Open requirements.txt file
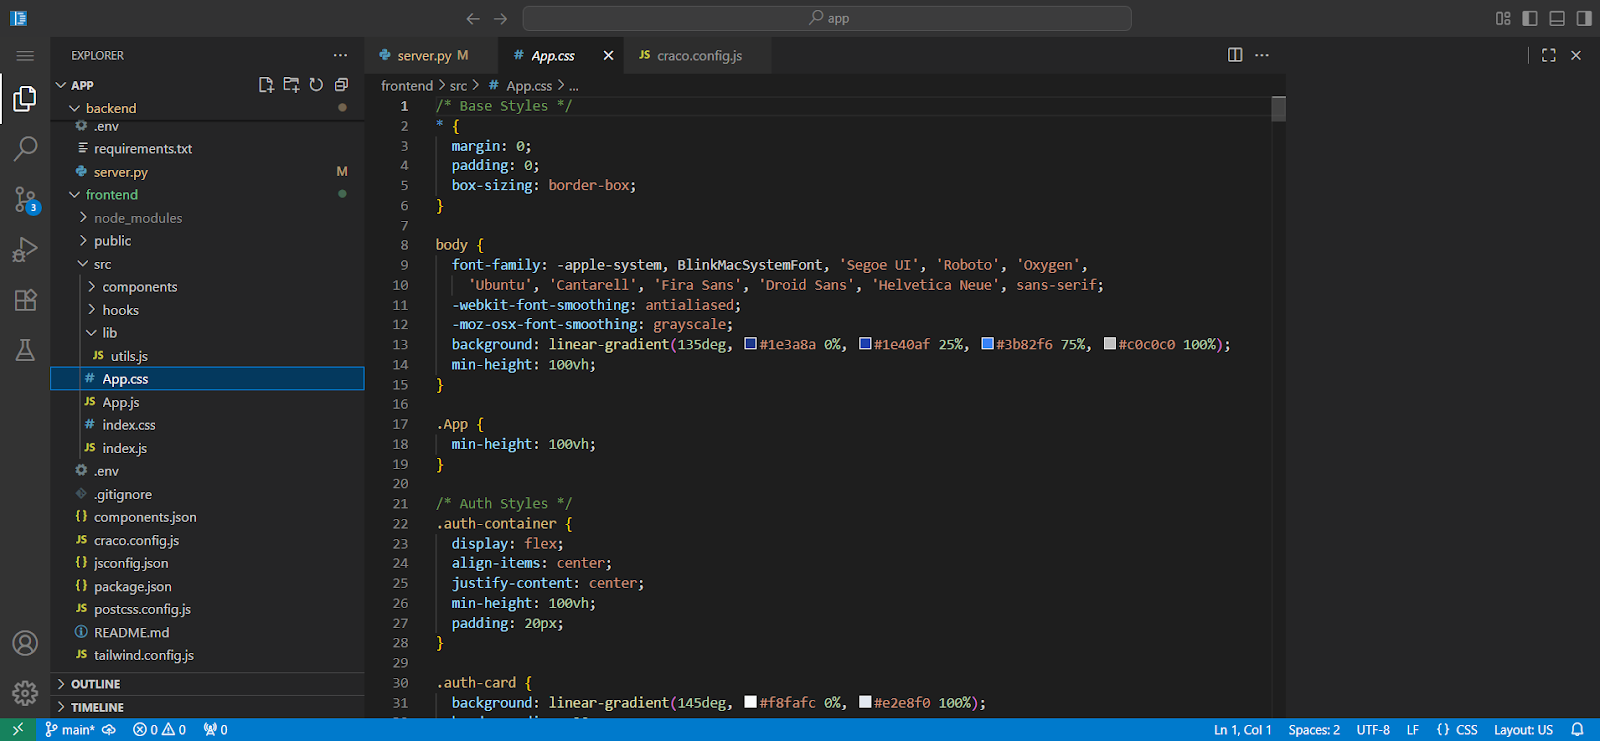The width and height of the screenshot is (1600, 741). pos(207,149)
